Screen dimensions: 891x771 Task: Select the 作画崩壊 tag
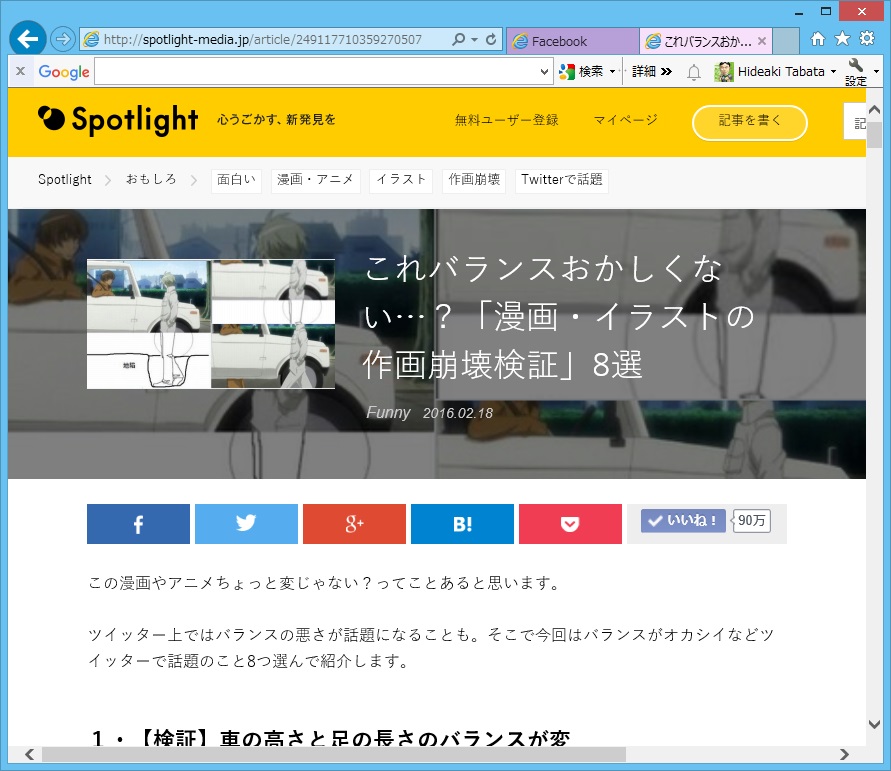click(x=474, y=181)
